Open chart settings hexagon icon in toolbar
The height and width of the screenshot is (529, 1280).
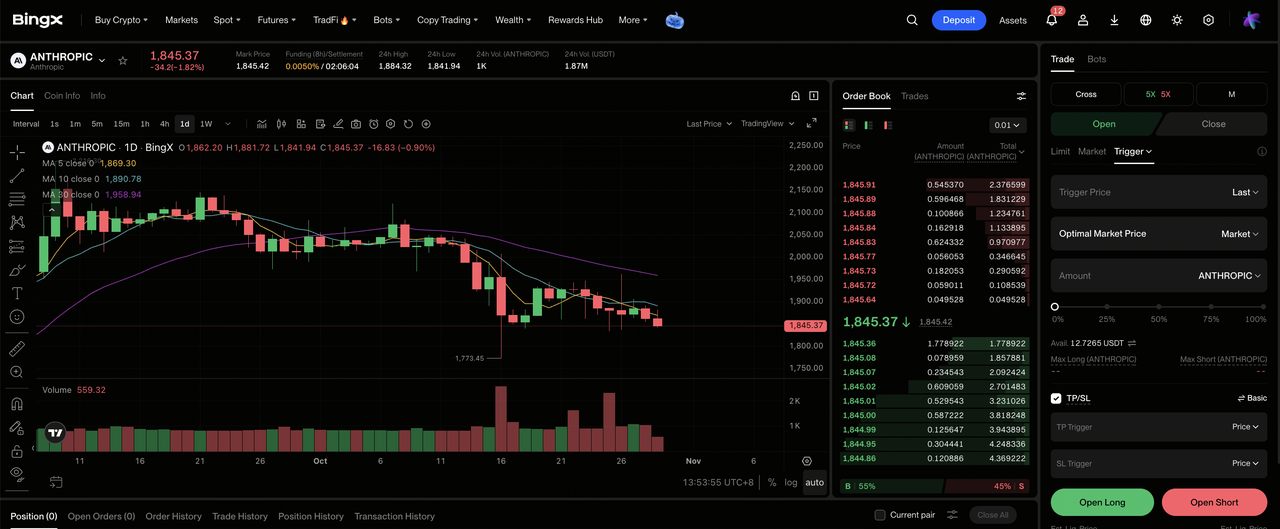[x=391, y=124]
